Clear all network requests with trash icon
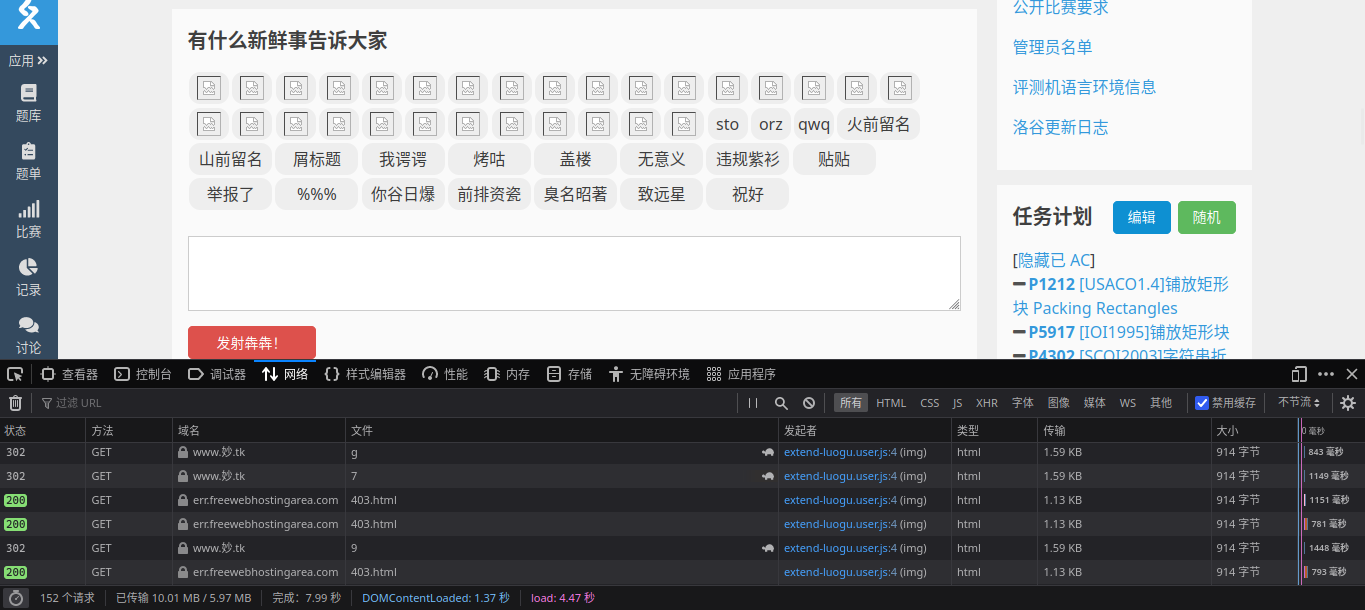This screenshot has height=610, width=1365. coord(15,402)
